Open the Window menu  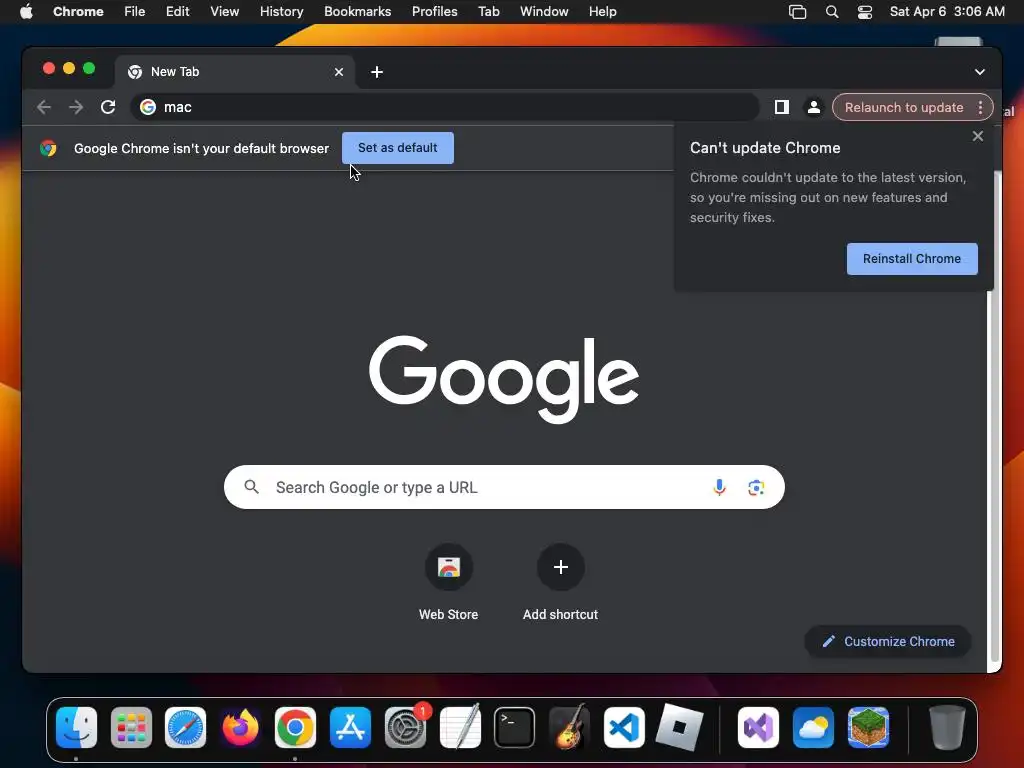tap(544, 12)
